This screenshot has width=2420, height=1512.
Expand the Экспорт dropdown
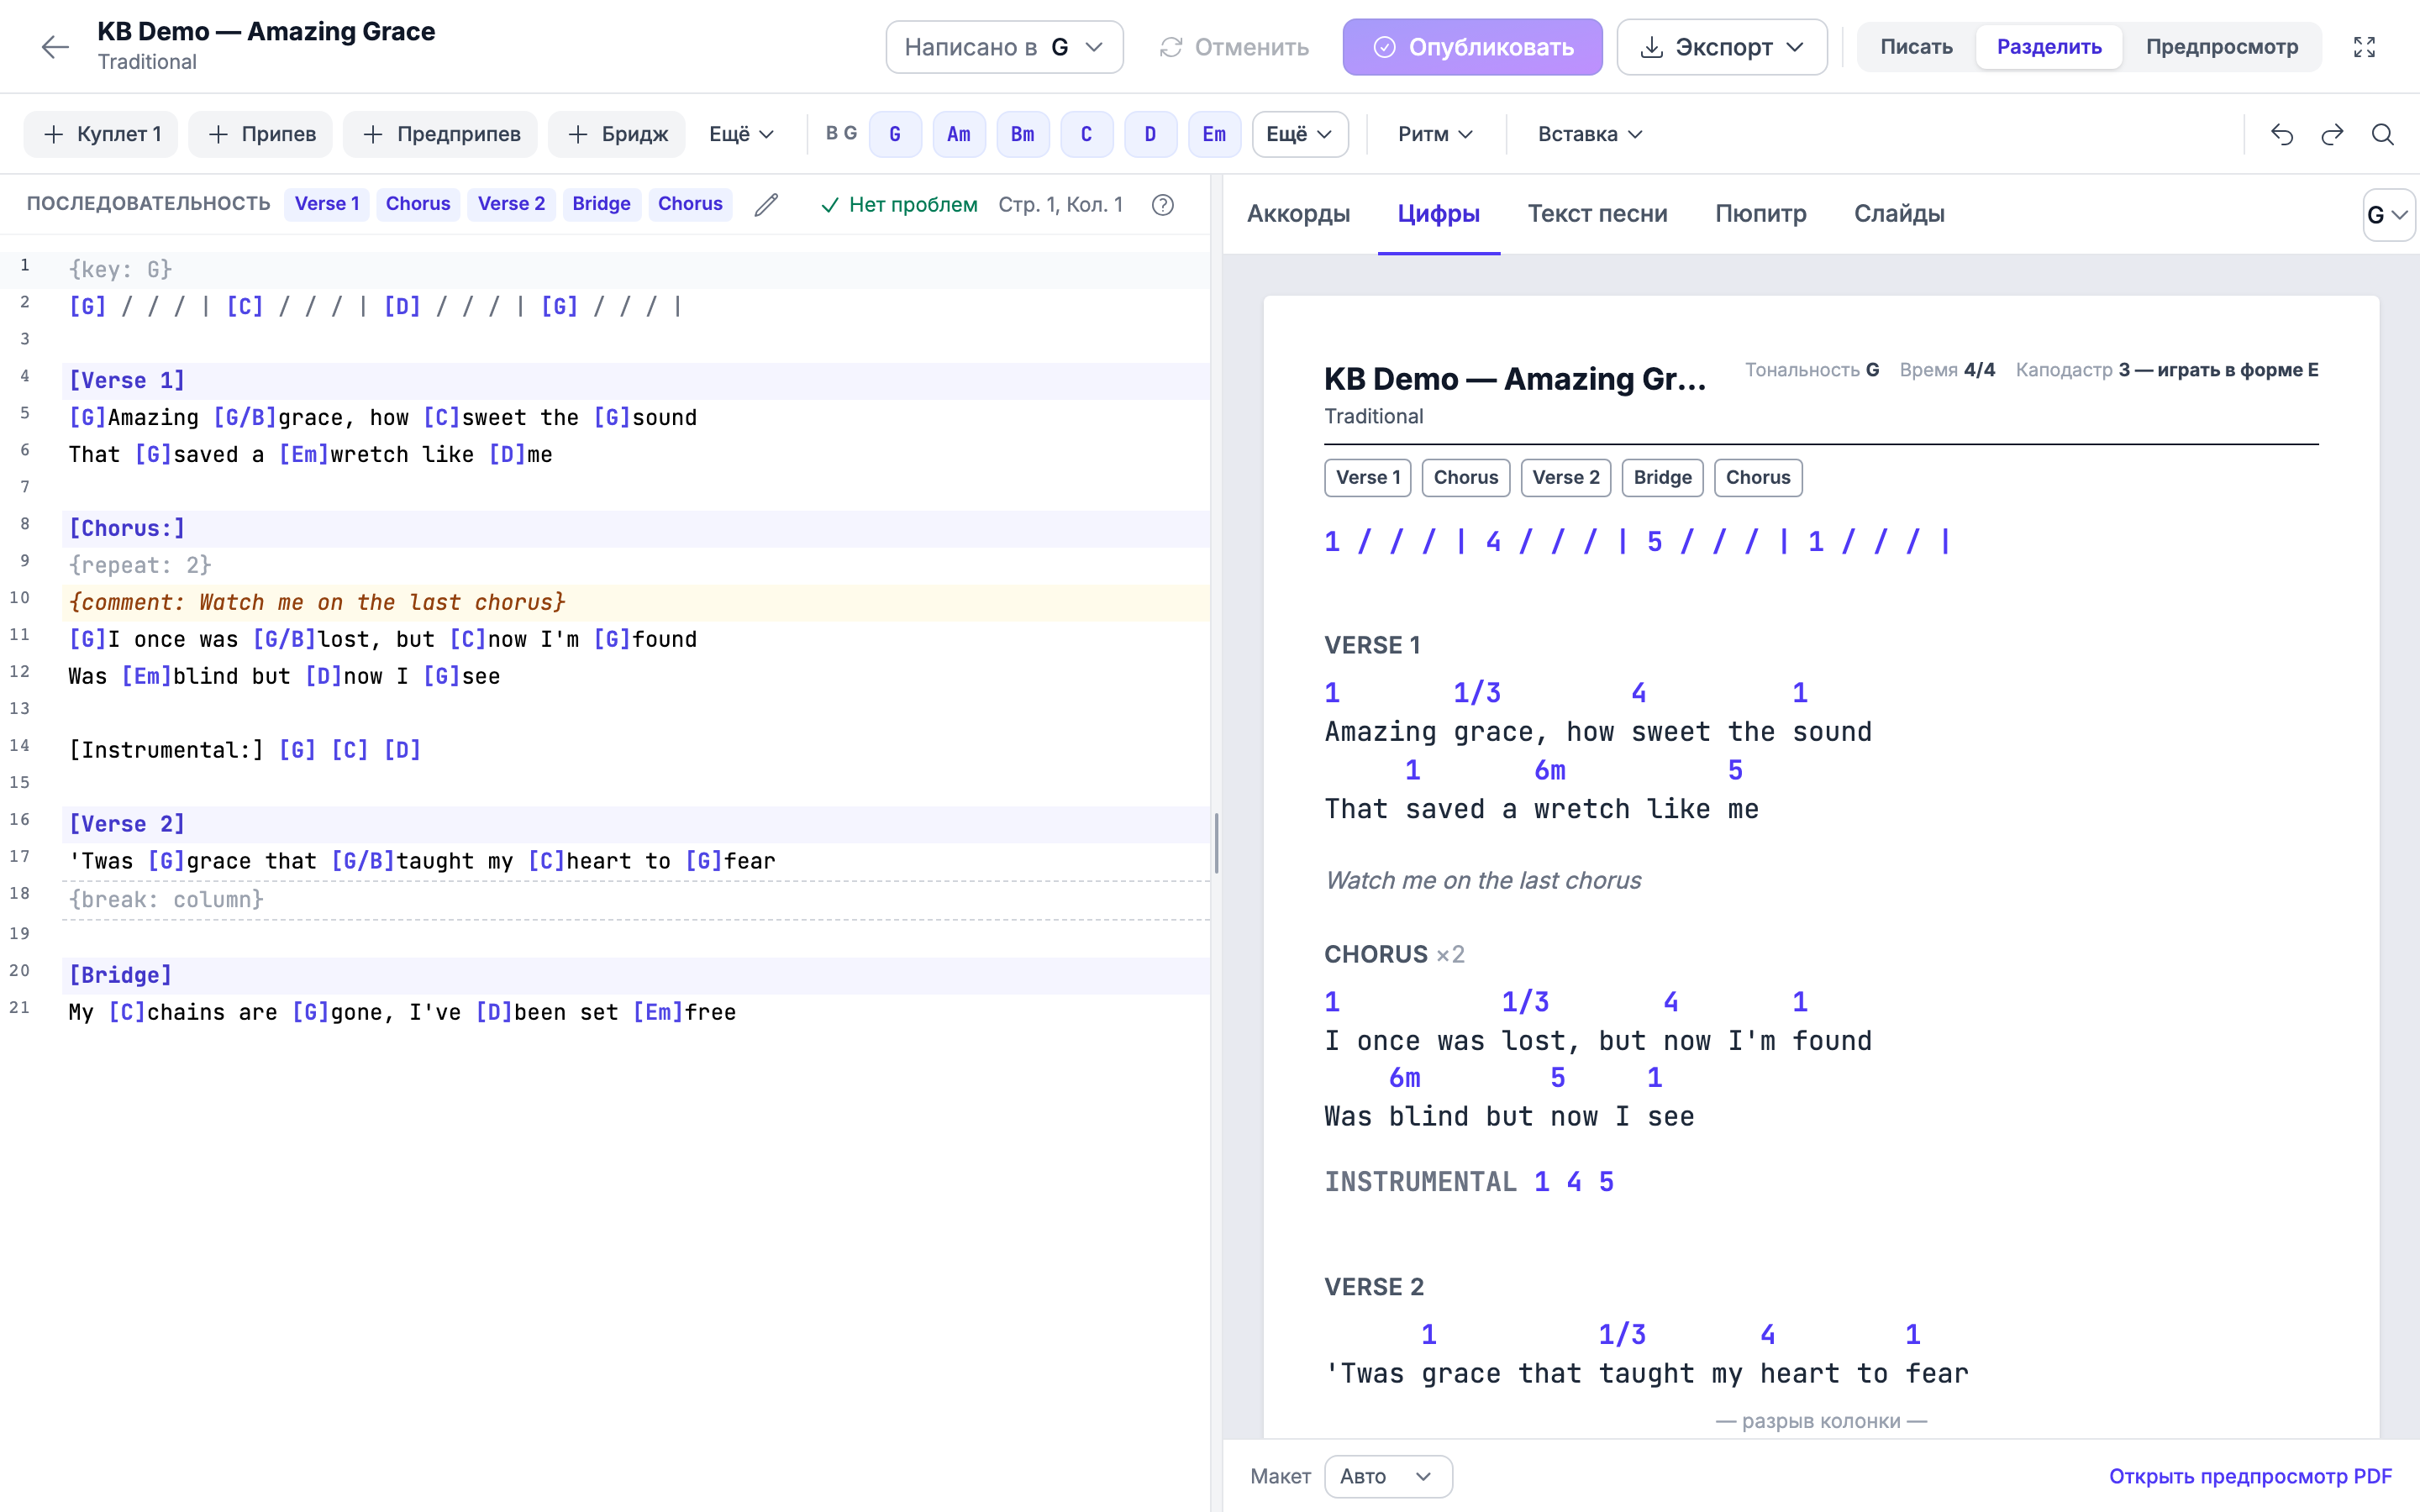point(1722,47)
